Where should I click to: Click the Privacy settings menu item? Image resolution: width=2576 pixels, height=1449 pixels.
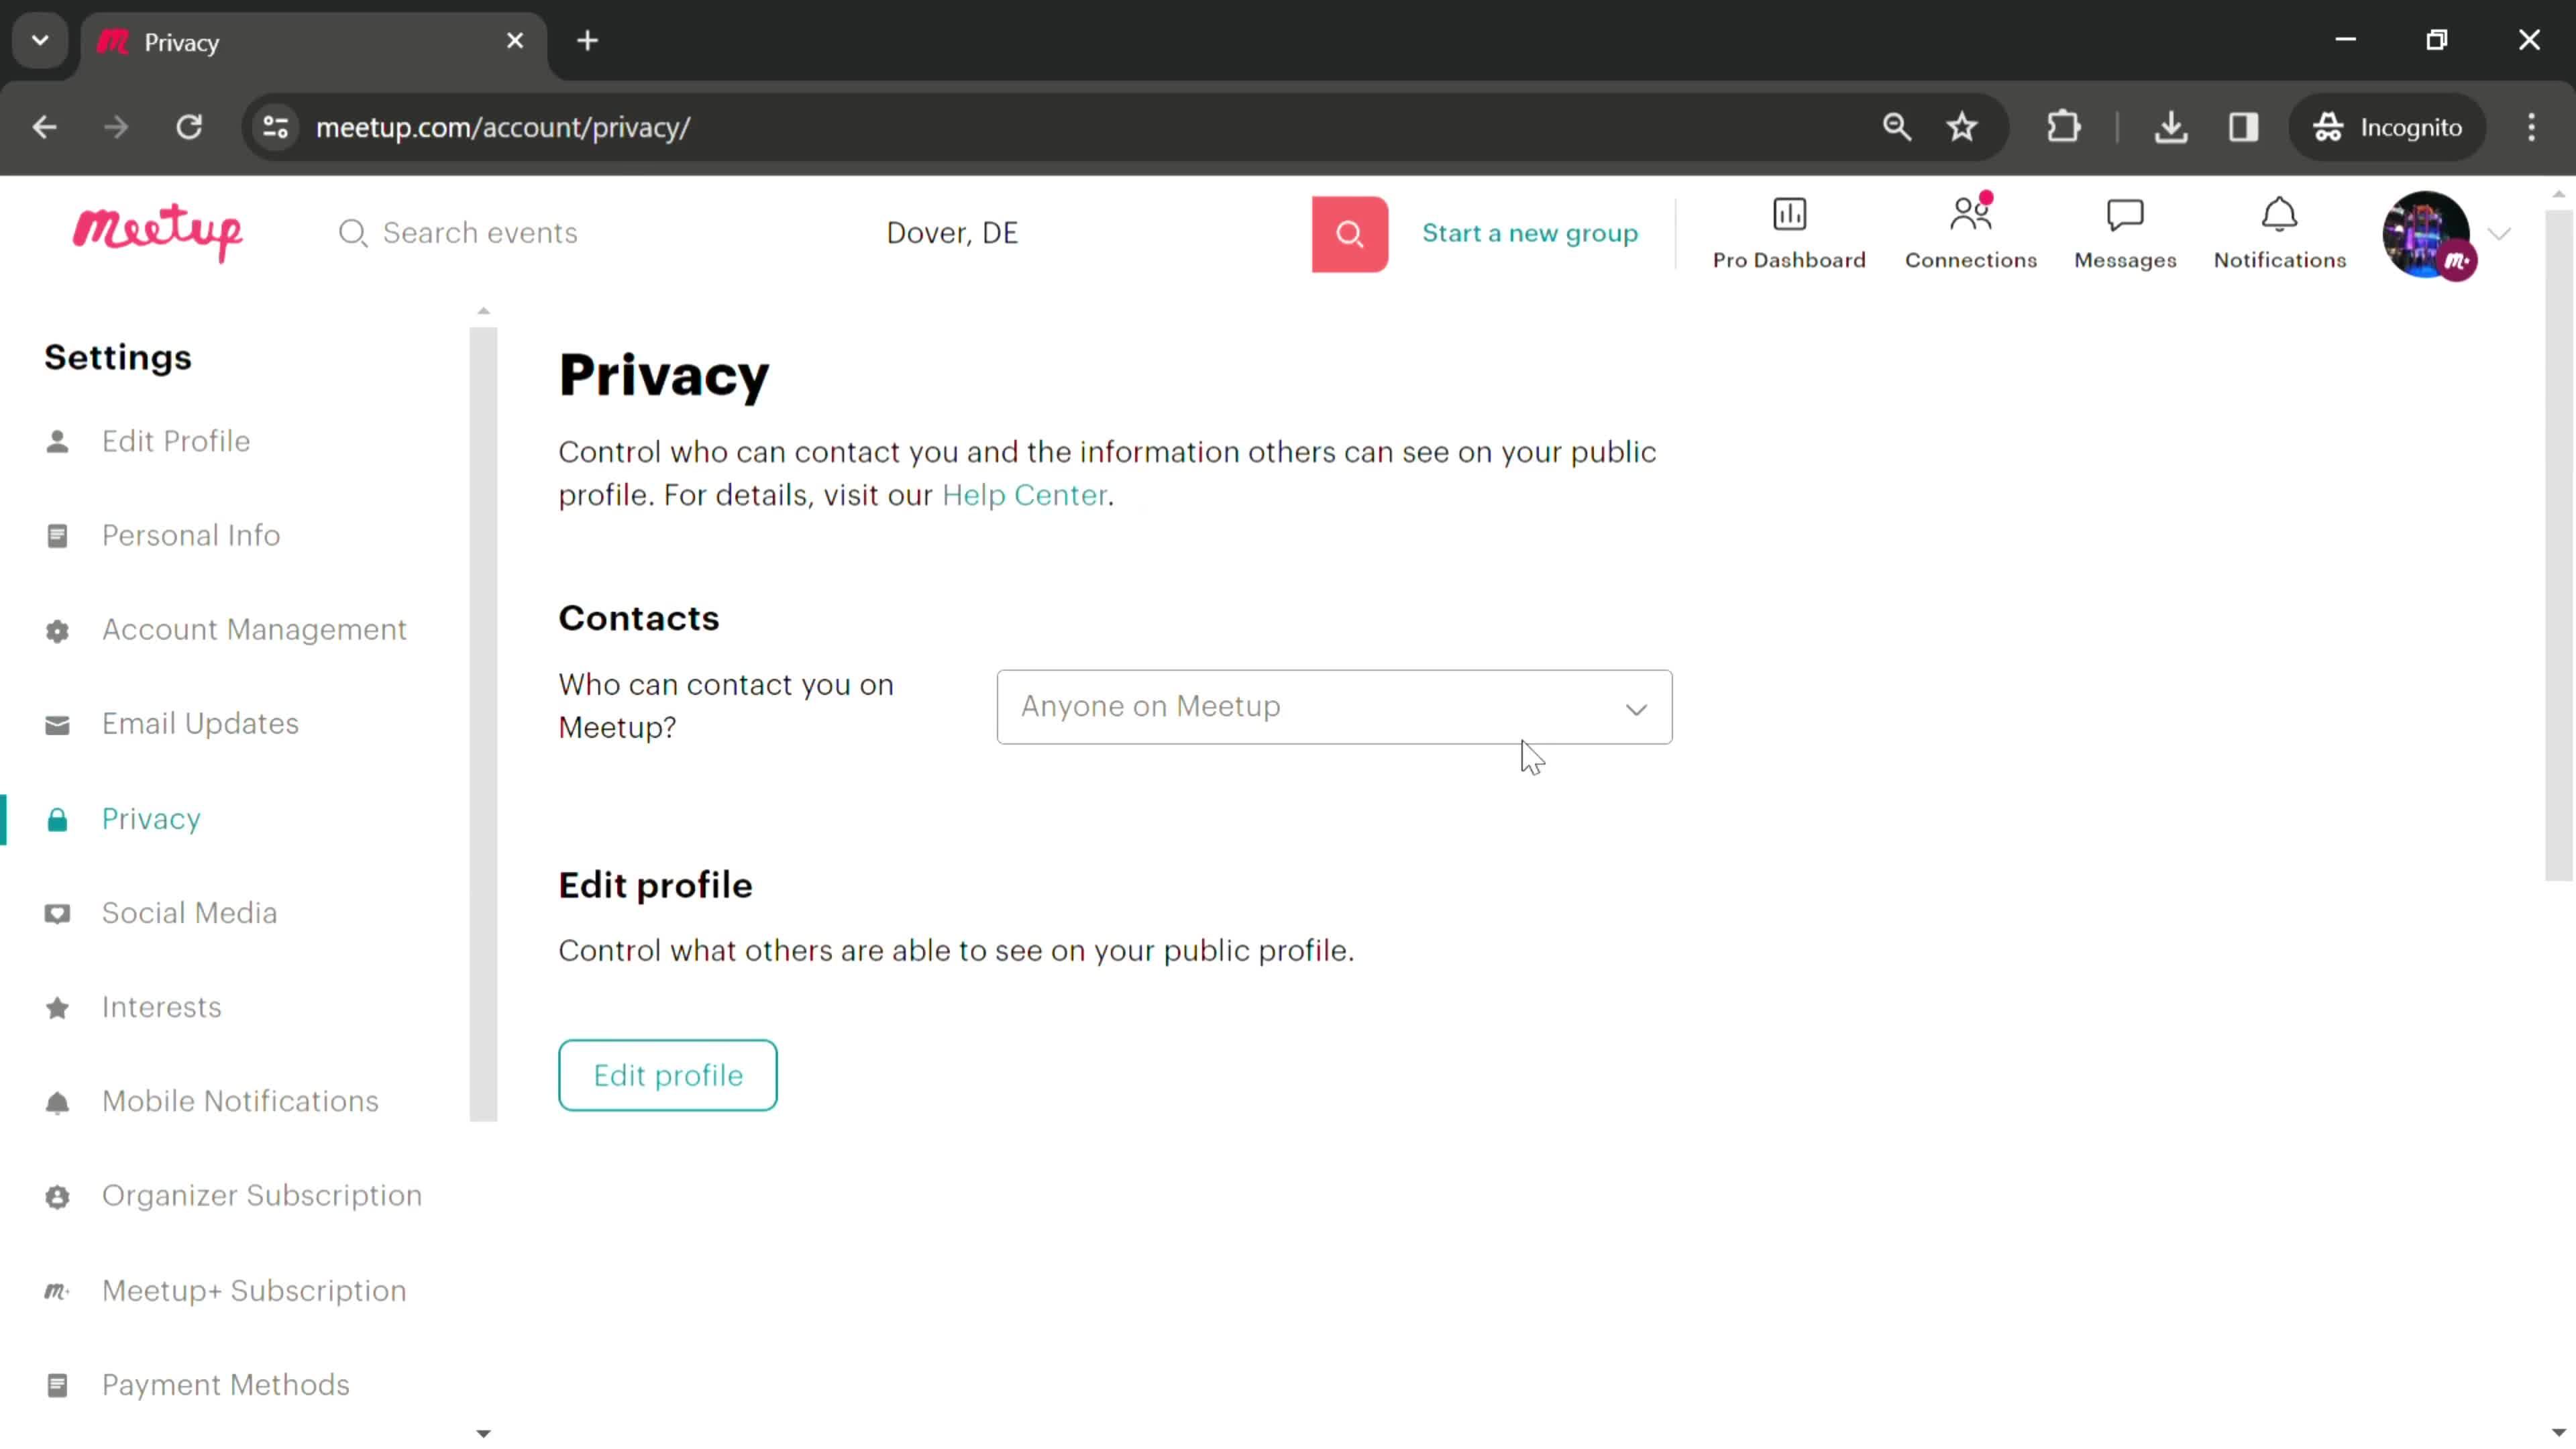[150, 817]
